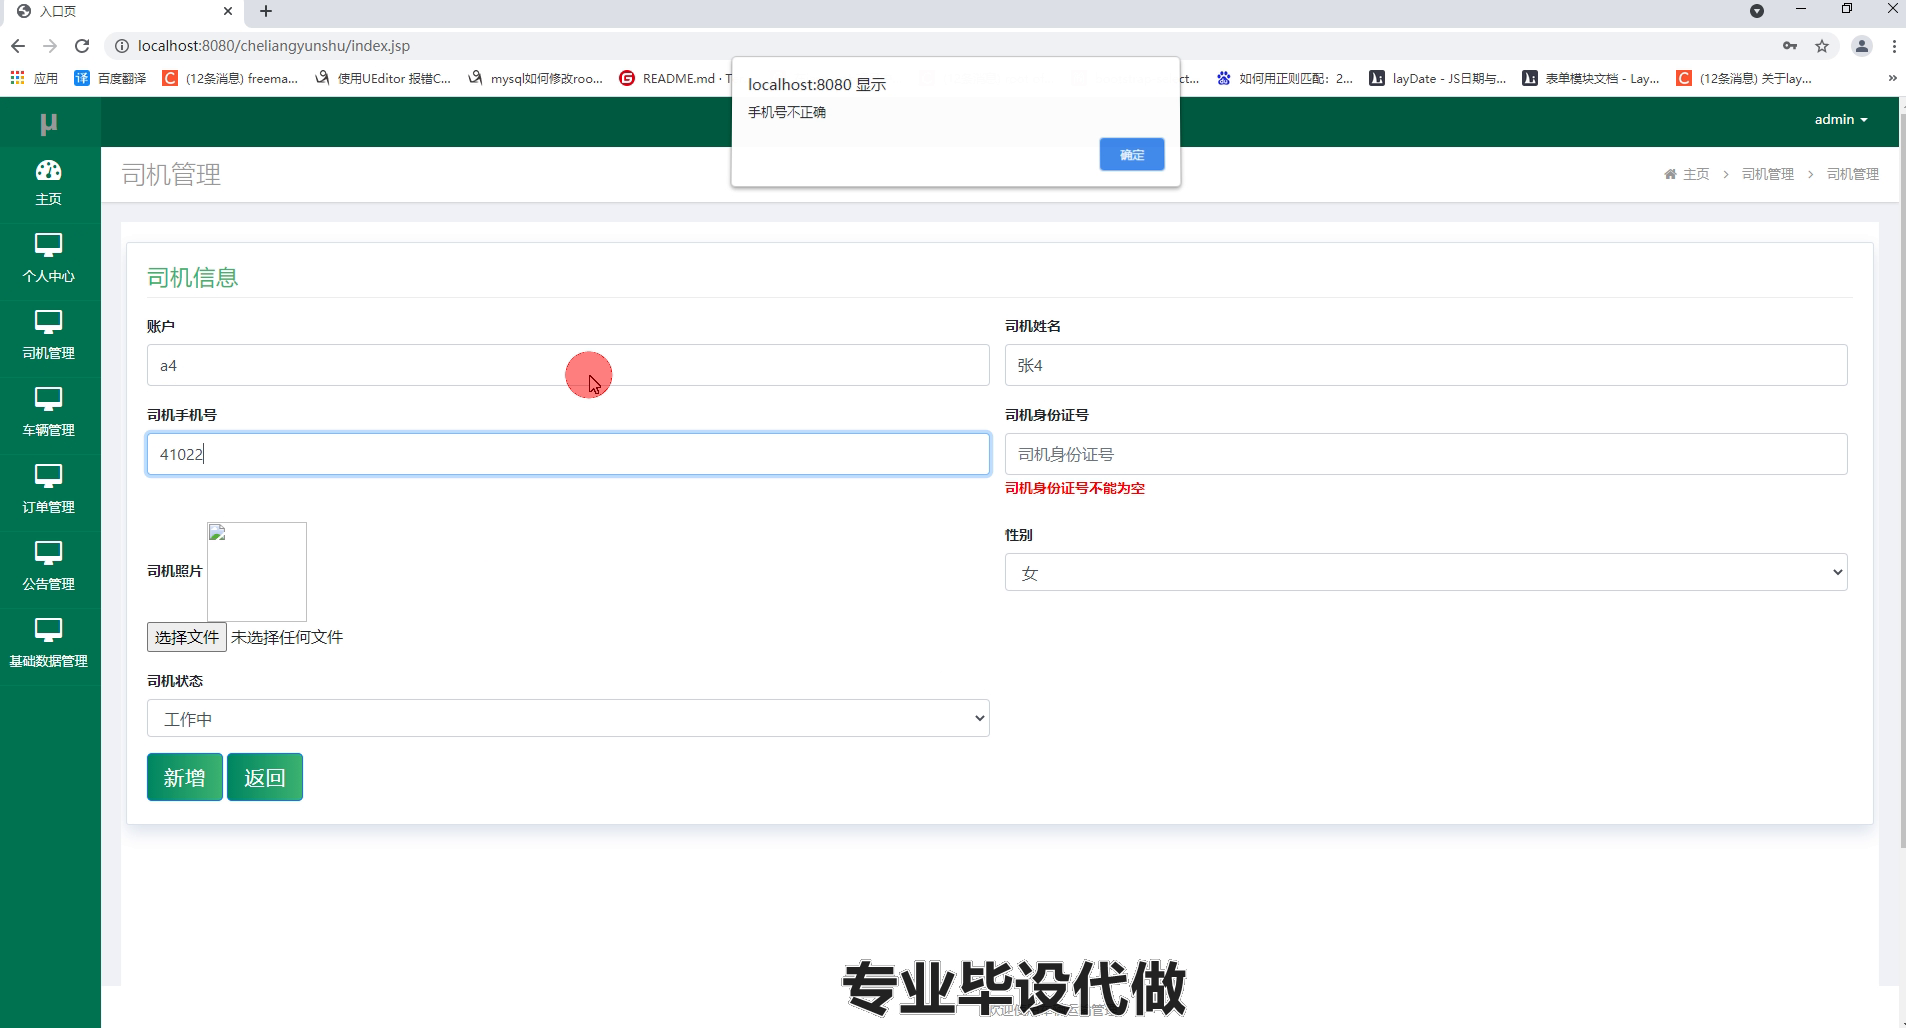Viewport: 1906px width, 1028px height.
Task: Open 公告管理 monitor icon in sidebar
Action: 48,553
